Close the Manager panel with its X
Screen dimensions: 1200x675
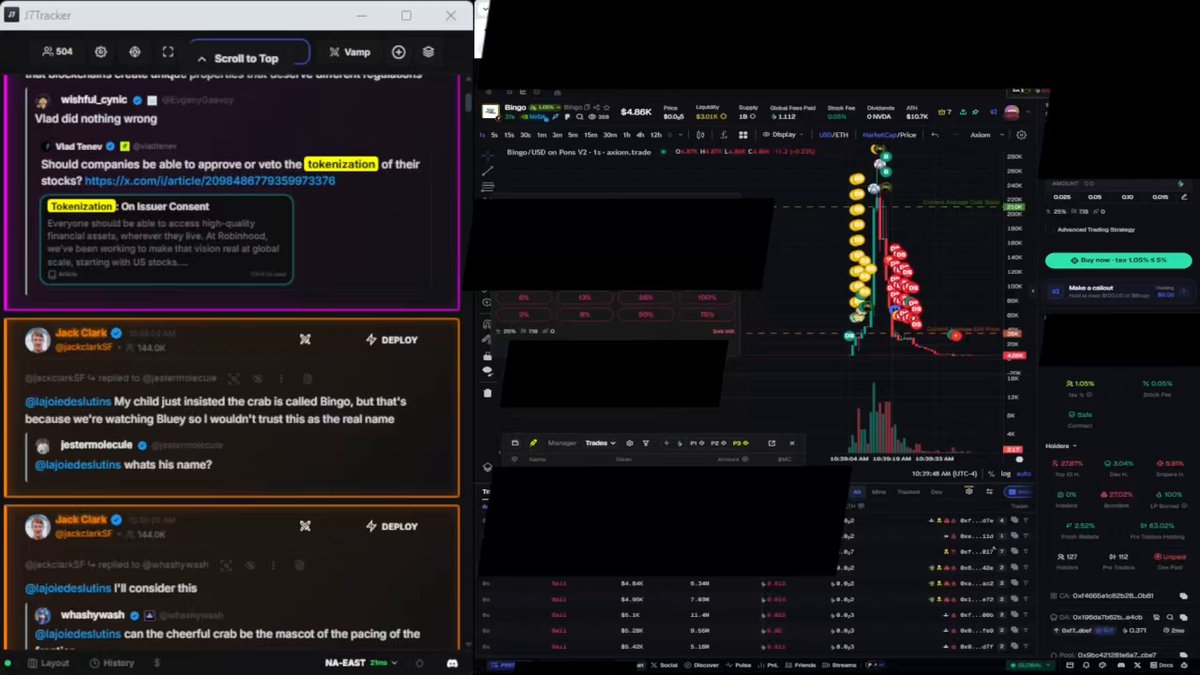tap(792, 443)
